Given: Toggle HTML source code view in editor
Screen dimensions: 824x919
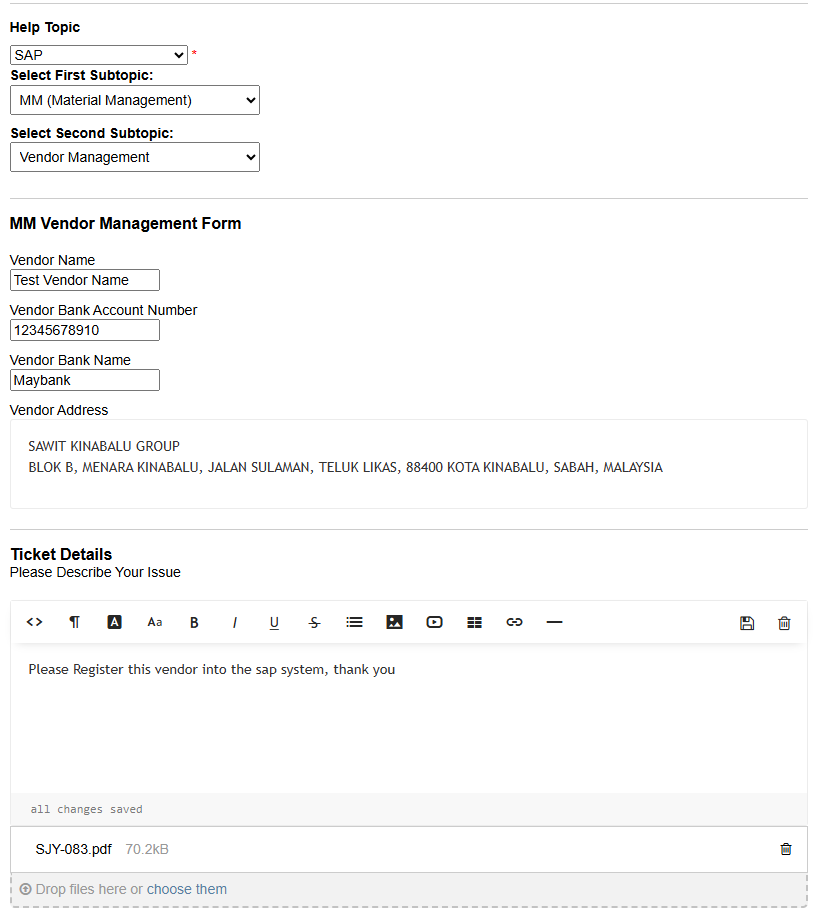Looking at the screenshot, I should (x=35, y=622).
